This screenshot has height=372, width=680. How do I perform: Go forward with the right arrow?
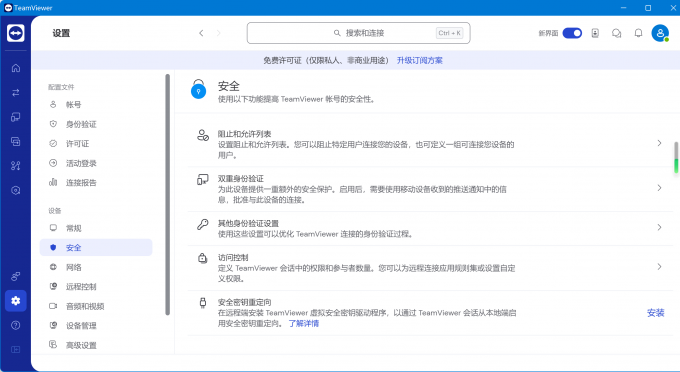(x=219, y=33)
